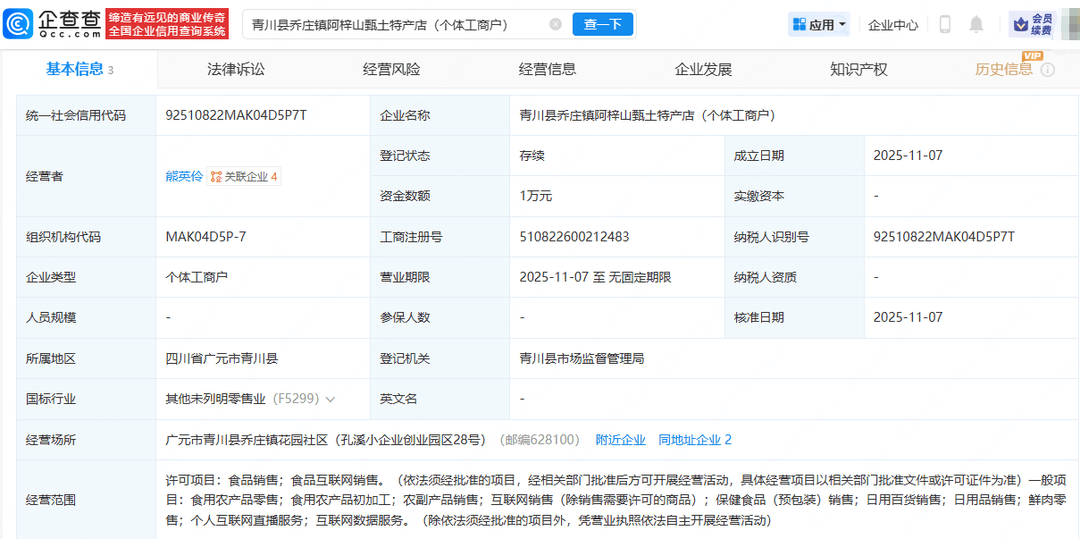The width and height of the screenshot is (1080, 539).
Task: Click region value 四川省广元市青川县
Action: [x=222, y=358]
